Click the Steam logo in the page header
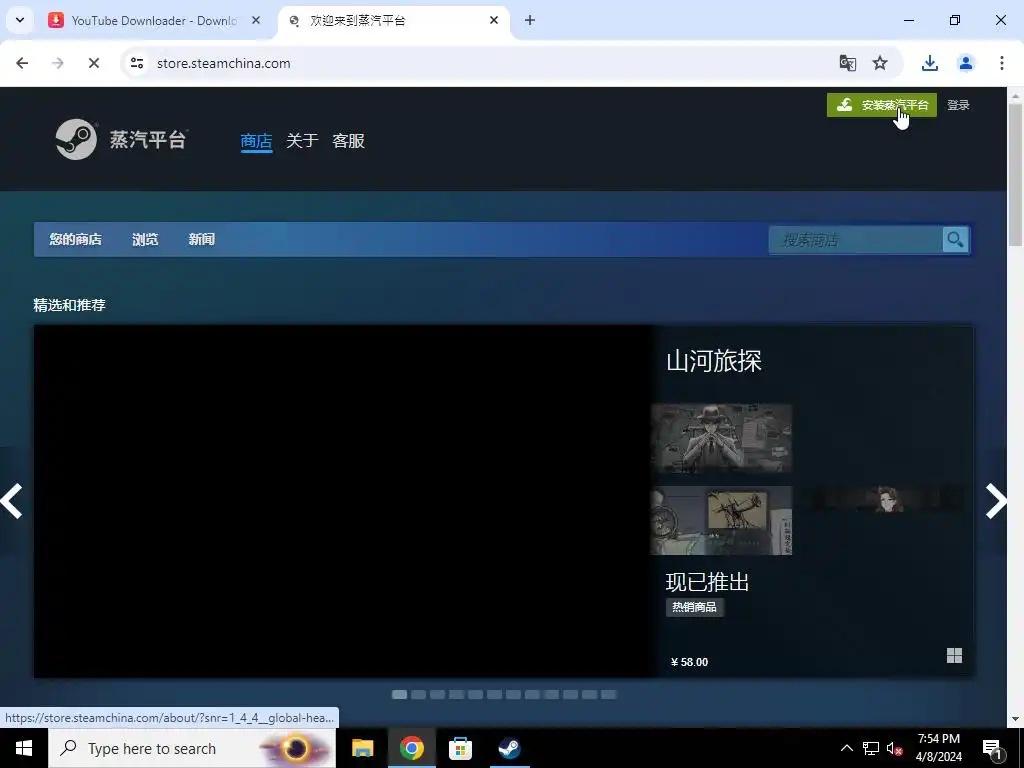 (x=121, y=139)
